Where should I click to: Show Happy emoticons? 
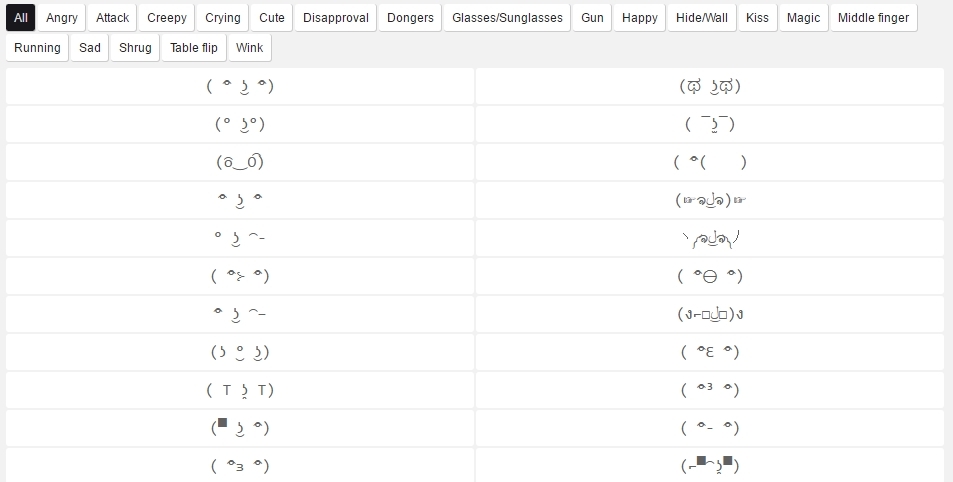(640, 18)
